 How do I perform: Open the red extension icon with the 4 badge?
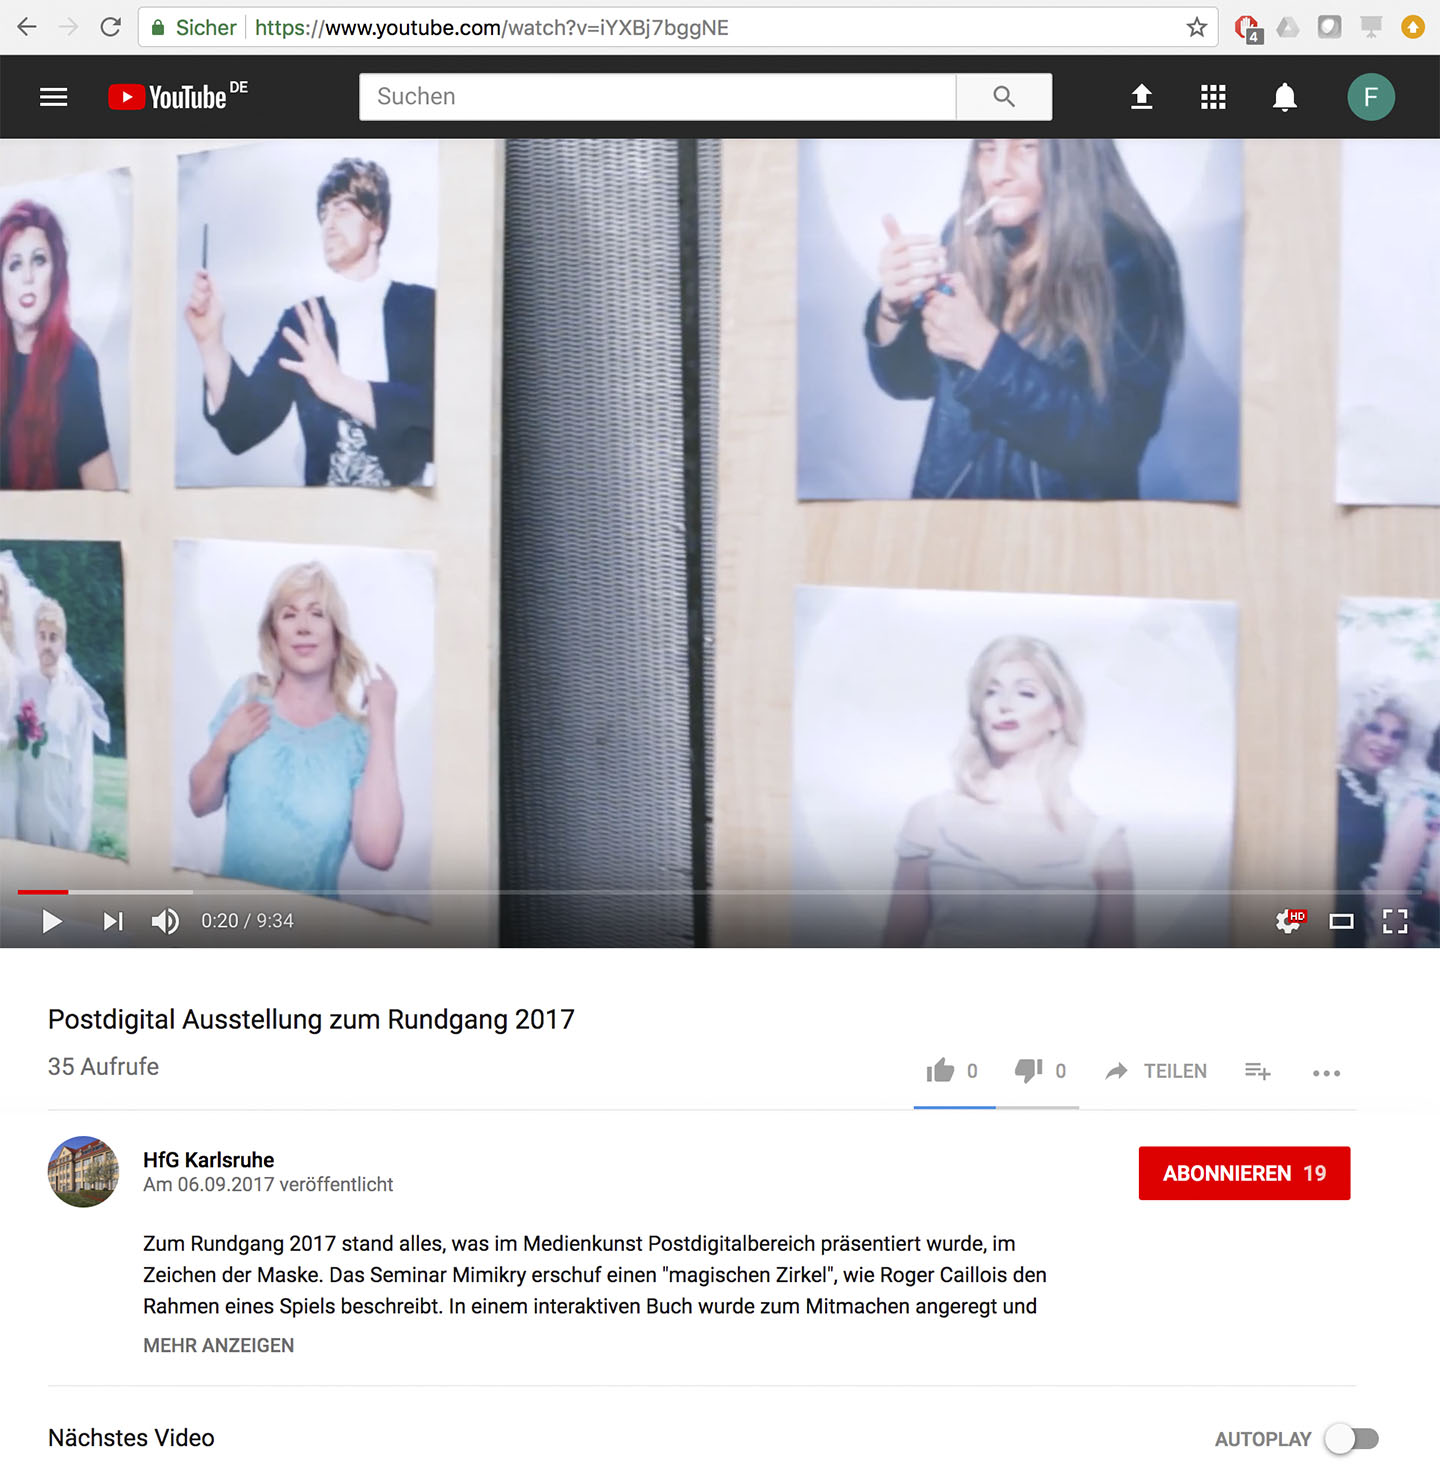tap(1248, 28)
